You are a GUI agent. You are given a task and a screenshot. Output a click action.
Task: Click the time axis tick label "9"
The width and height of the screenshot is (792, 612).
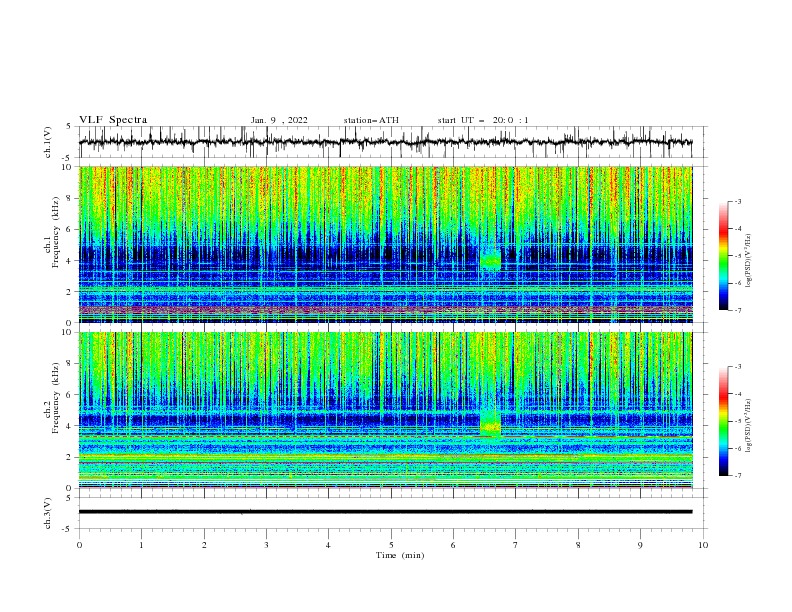click(x=640, y=545)
